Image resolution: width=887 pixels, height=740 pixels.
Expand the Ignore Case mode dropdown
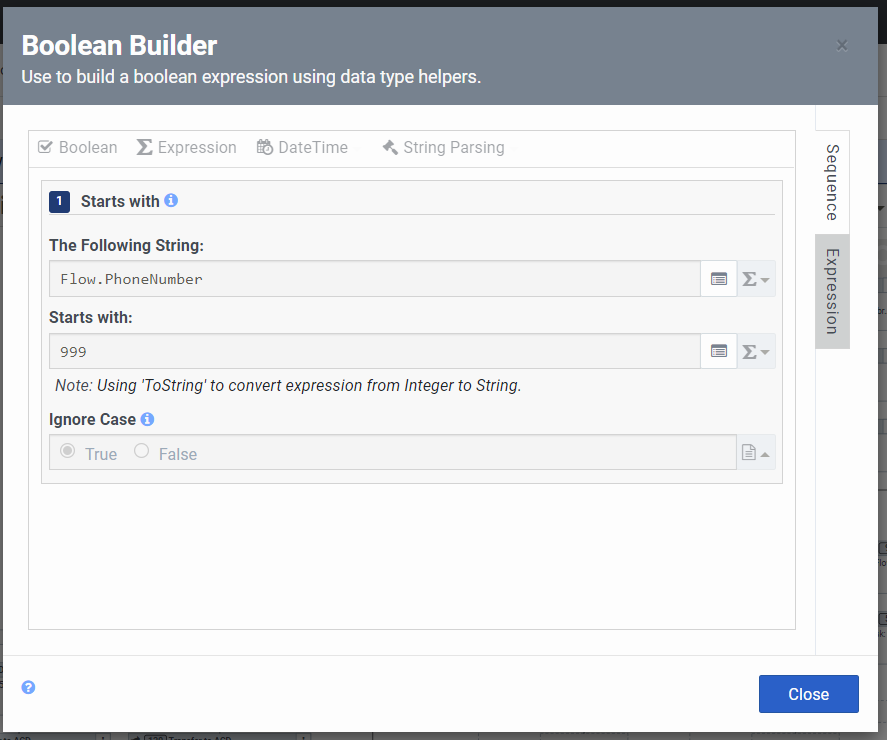pyautogui.click(x=755, y=453)
